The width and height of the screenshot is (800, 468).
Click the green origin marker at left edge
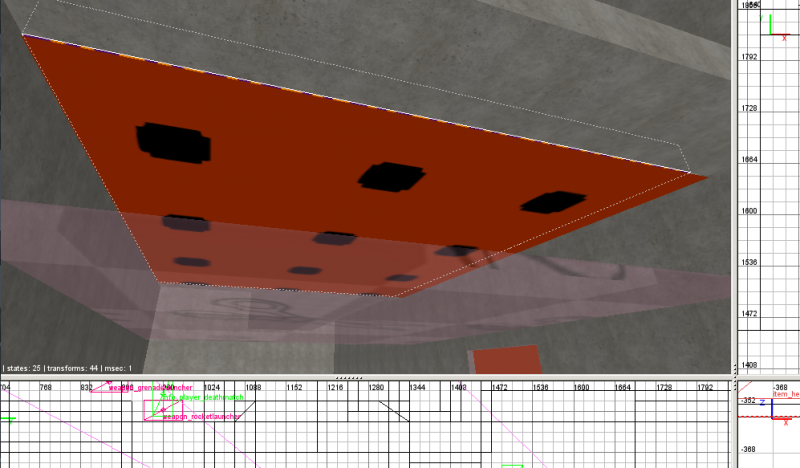click(x=7, y=418)
